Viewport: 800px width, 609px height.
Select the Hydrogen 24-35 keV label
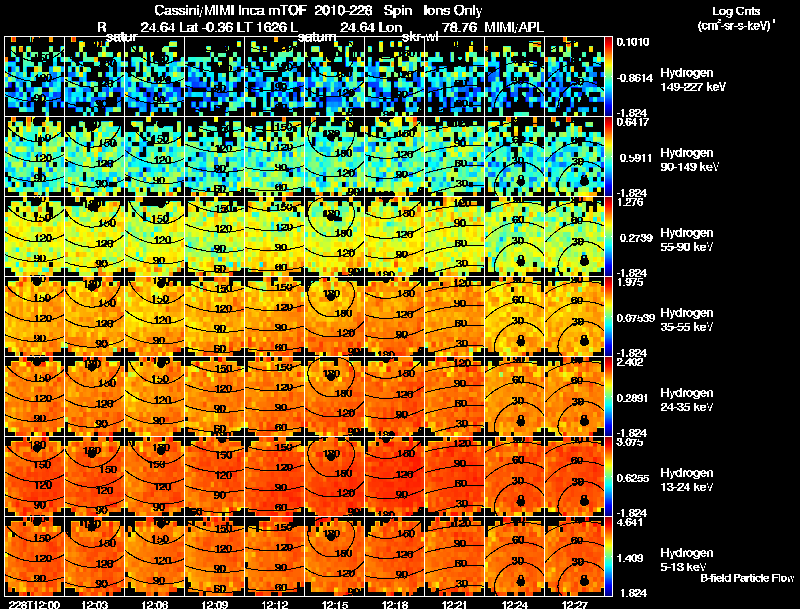[x=687, y=400]
